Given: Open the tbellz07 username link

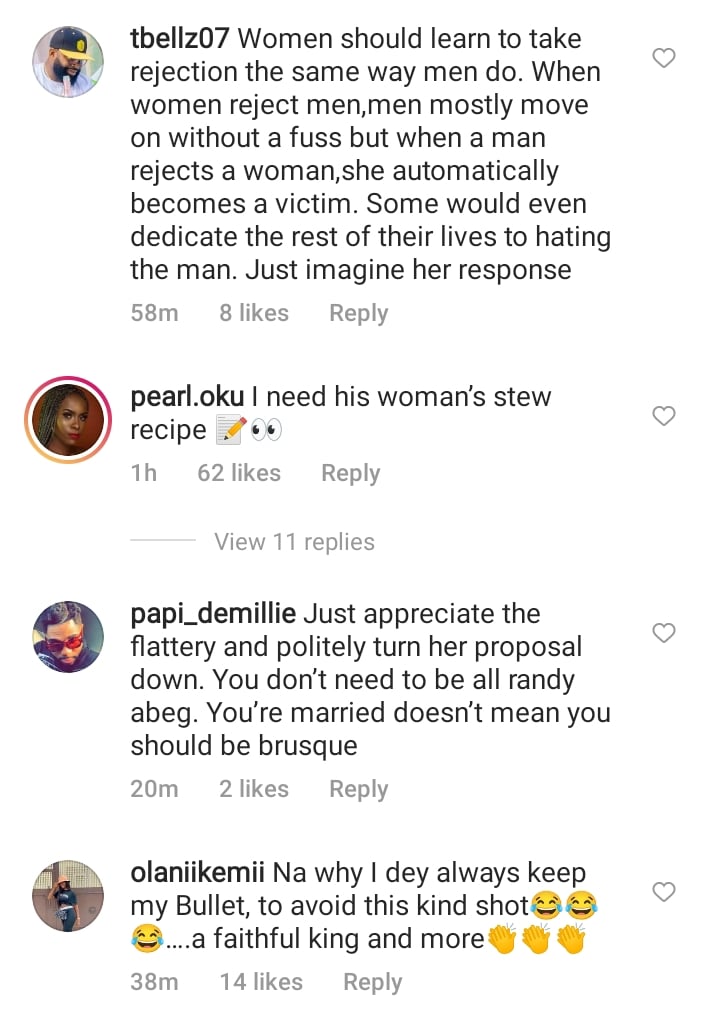Looking at the screenshot, I should 181,39.
